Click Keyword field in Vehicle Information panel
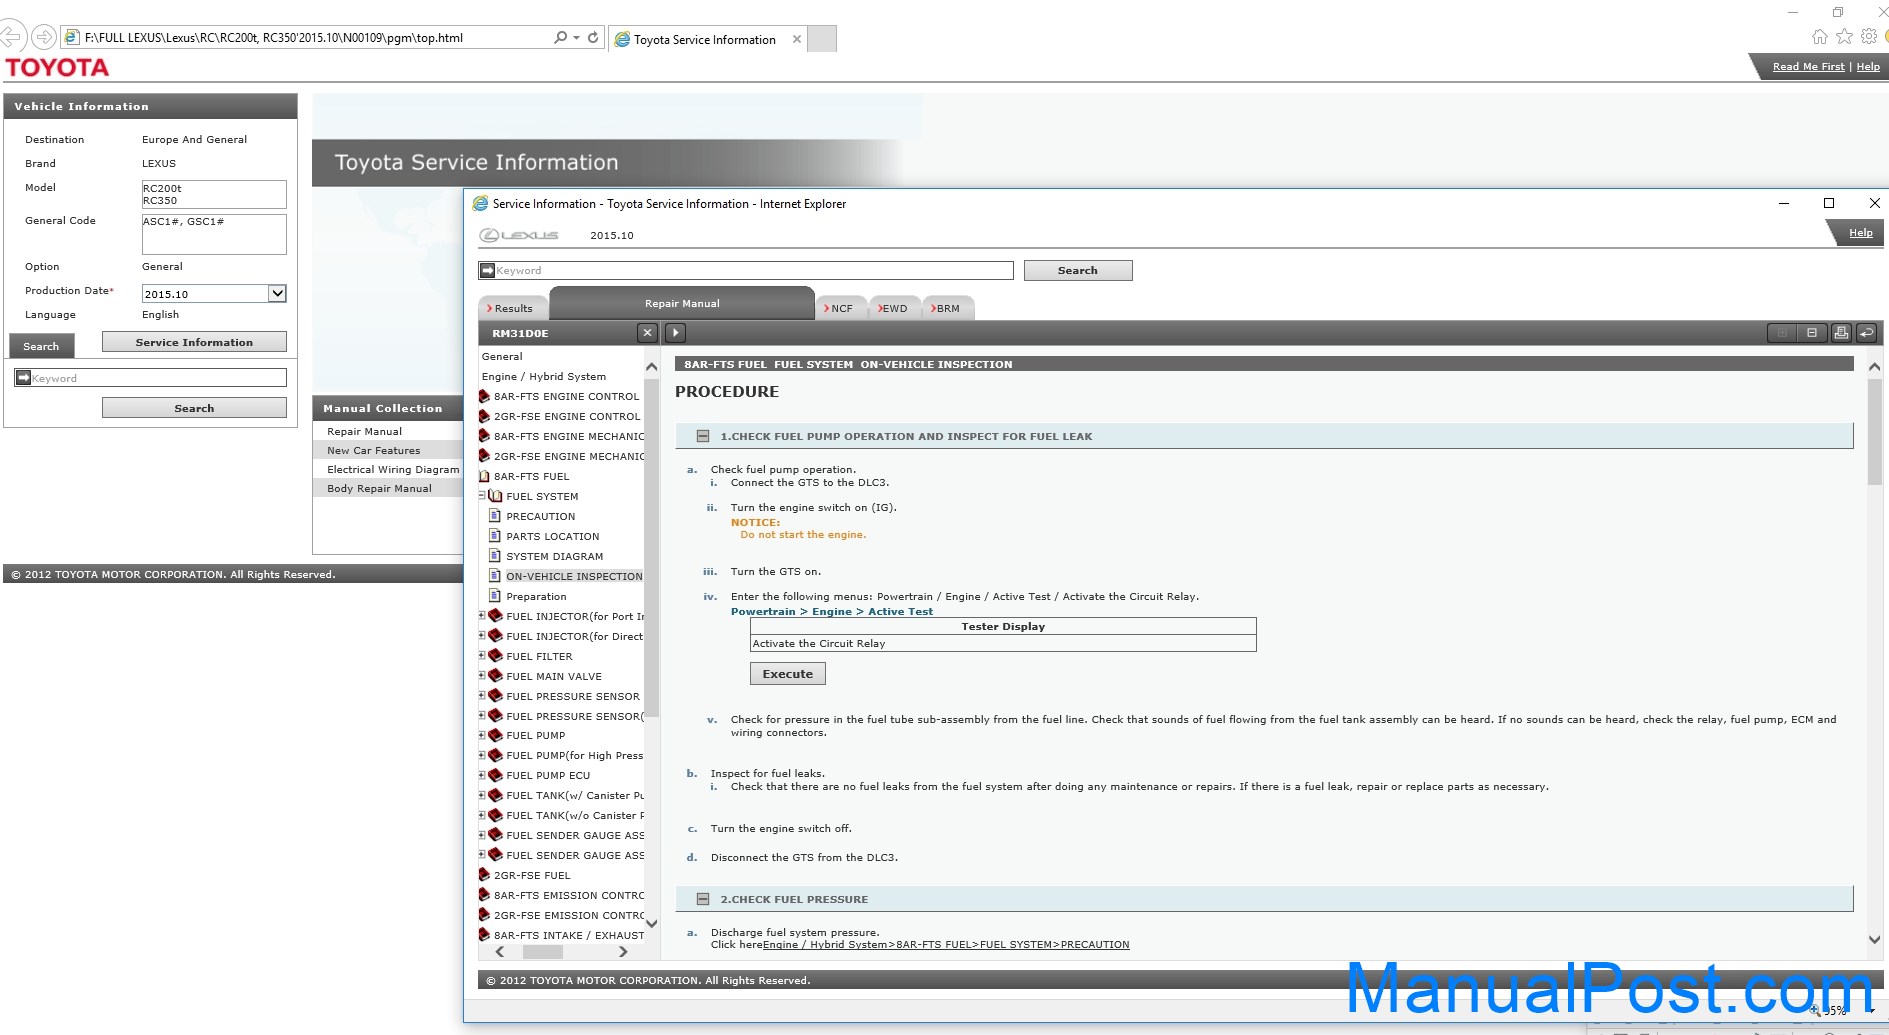1889x1035 pixels. 151,378
